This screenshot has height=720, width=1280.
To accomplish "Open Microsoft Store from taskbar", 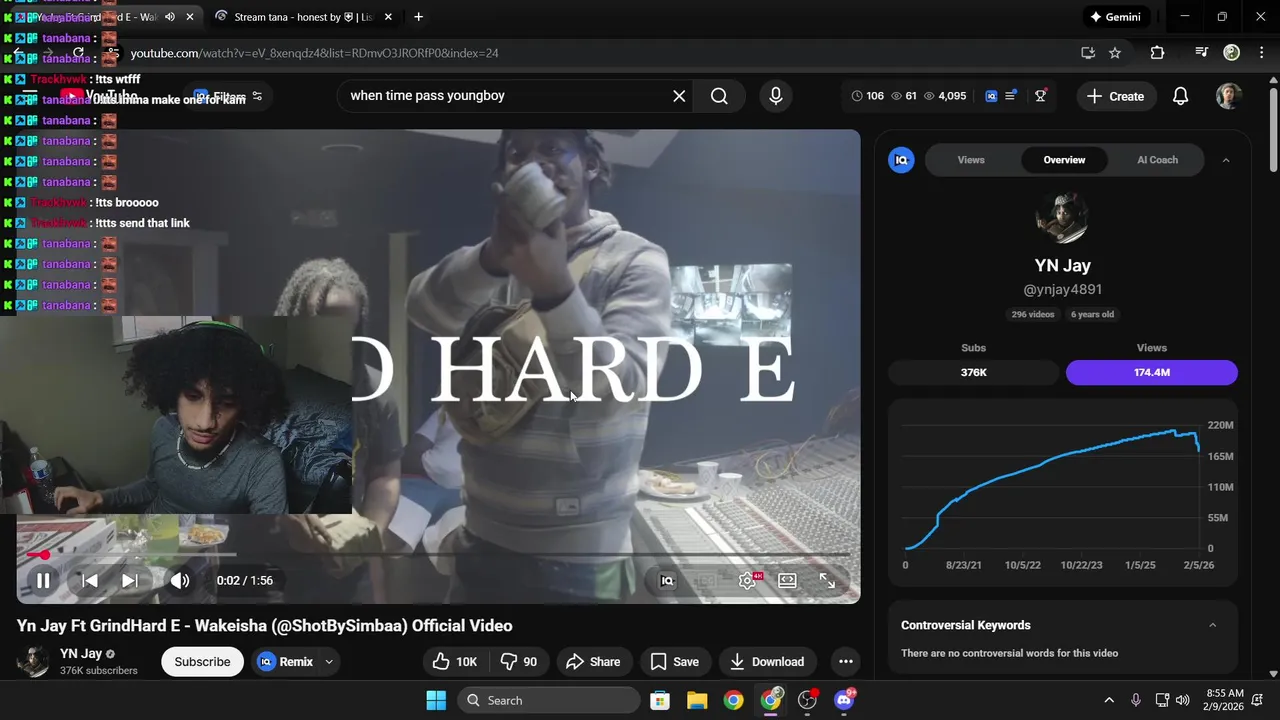I will [660, 700].
